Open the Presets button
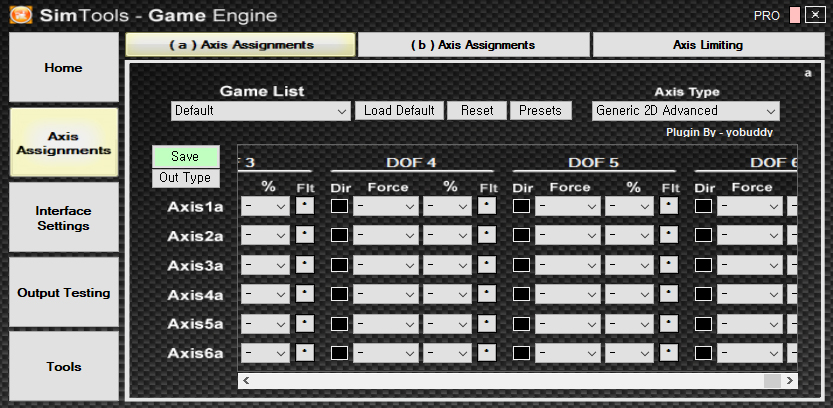 point(540,110)
